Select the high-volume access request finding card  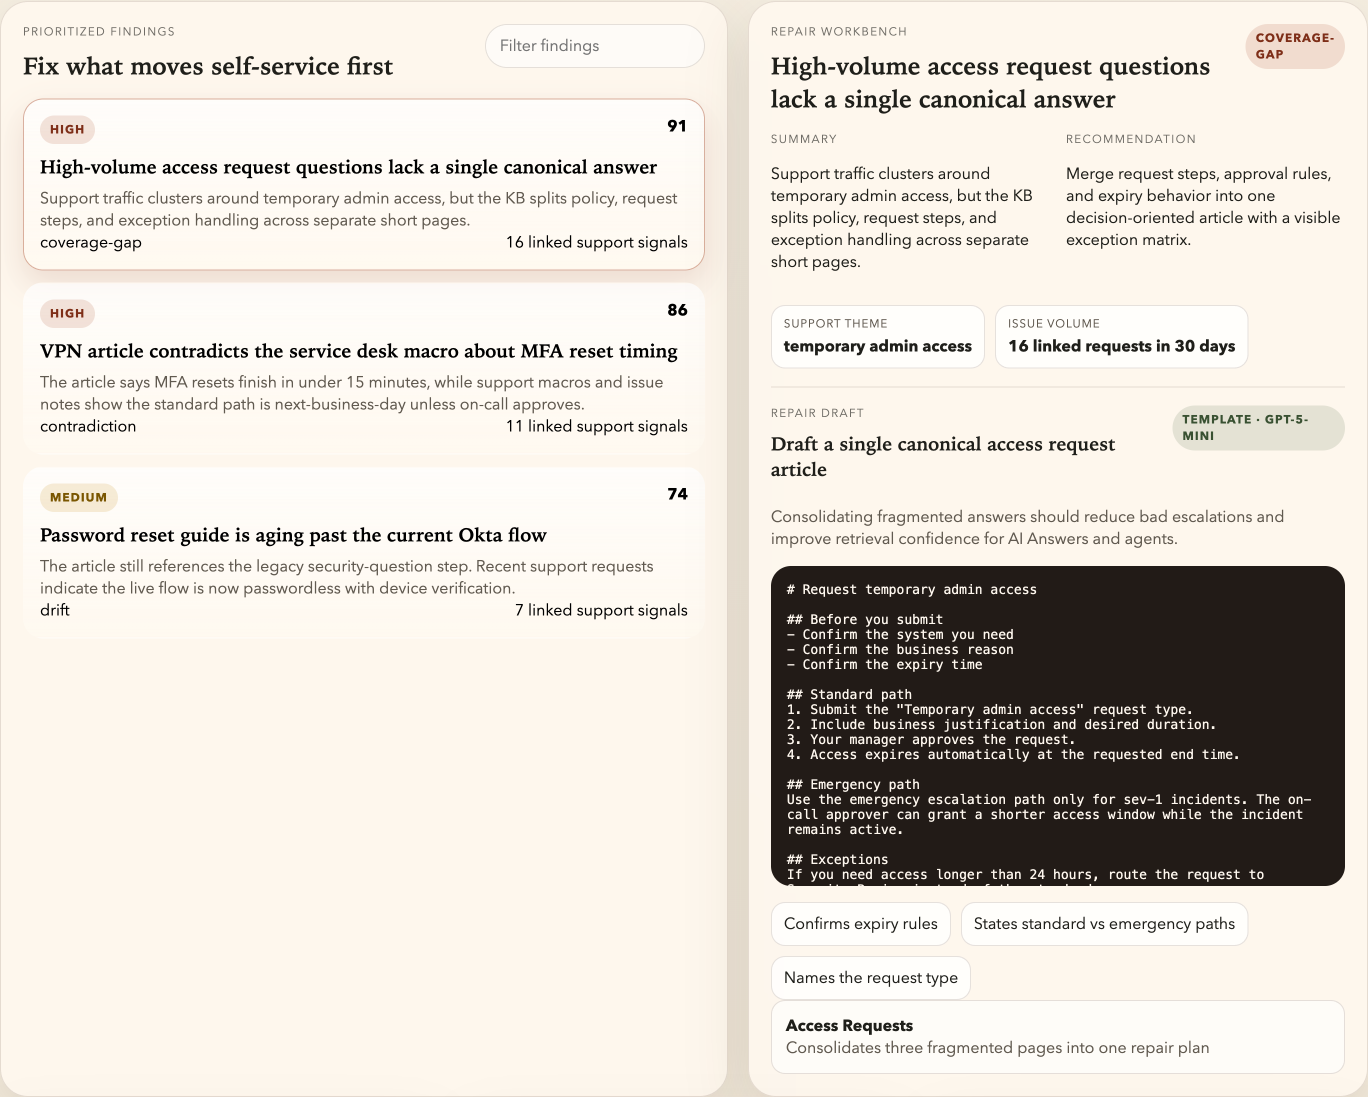(363, 185)
